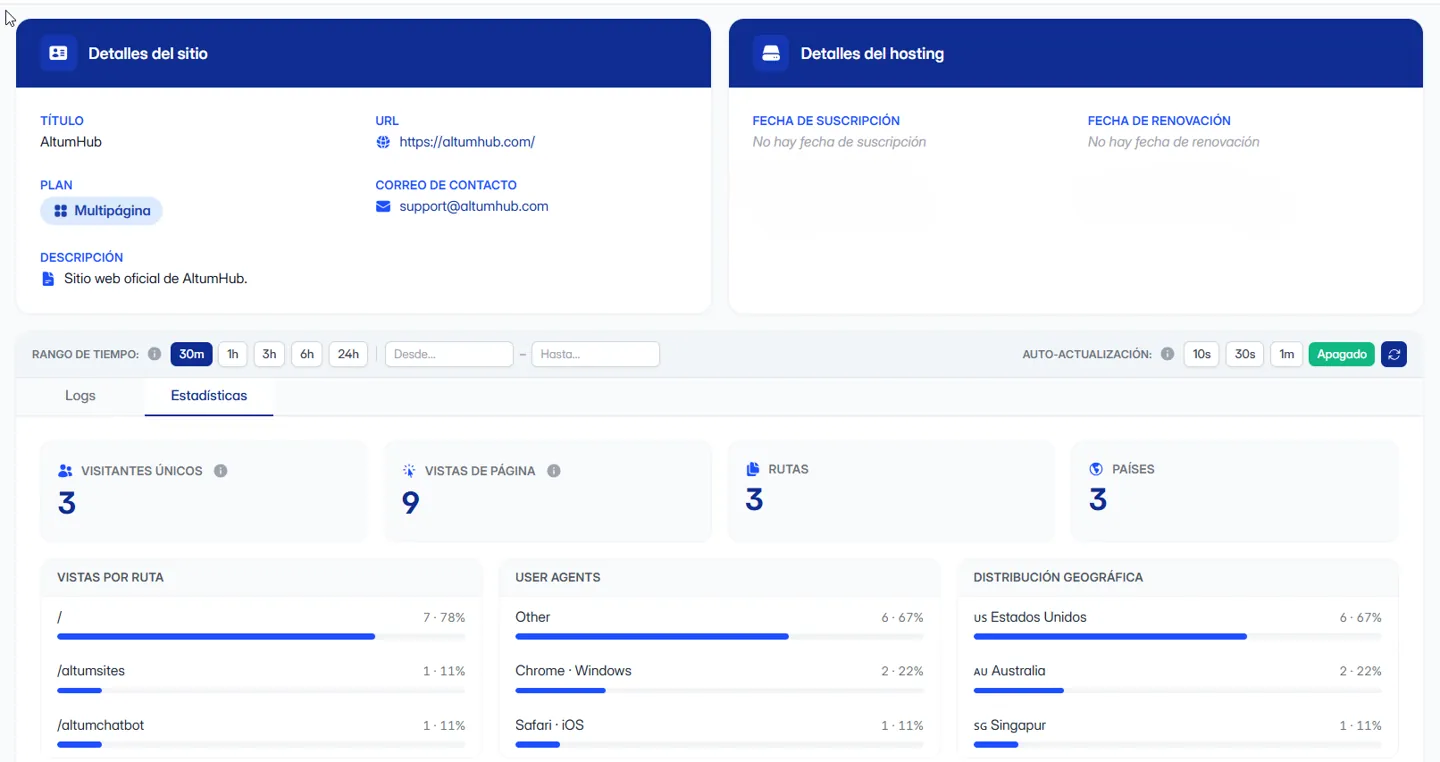Click the Singapur country row
This screenshot has height=762, width=1440.
tap(1178, 732)
